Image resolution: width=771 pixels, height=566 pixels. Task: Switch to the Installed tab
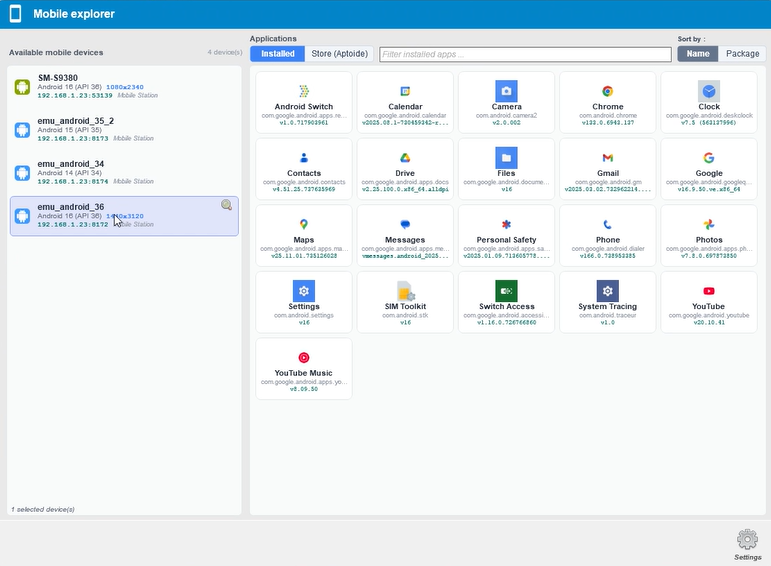point(278,54)
